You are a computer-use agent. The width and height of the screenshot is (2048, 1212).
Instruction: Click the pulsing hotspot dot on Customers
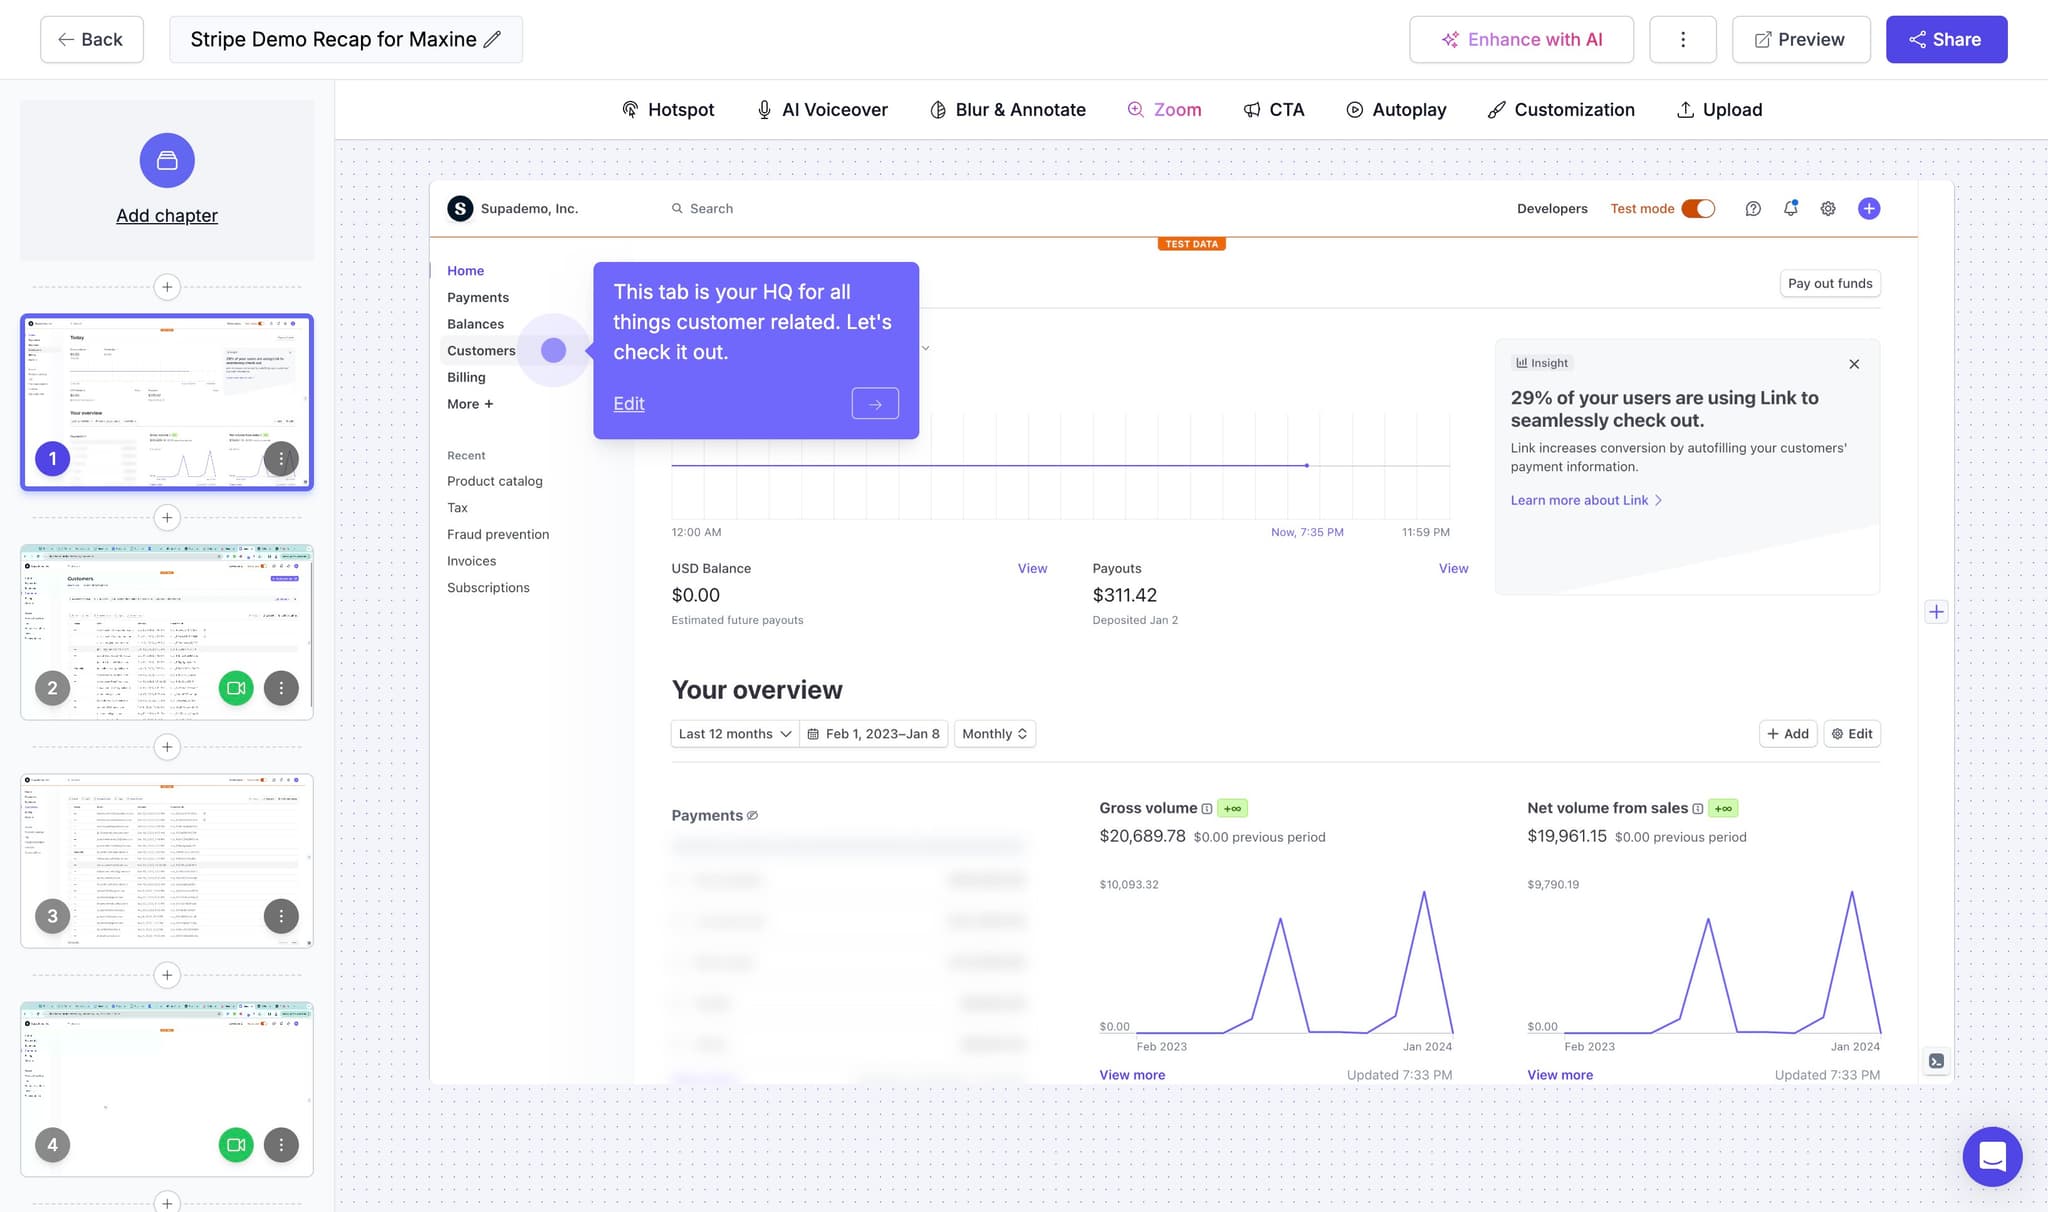pyautogui.click(x=553, y=350)
